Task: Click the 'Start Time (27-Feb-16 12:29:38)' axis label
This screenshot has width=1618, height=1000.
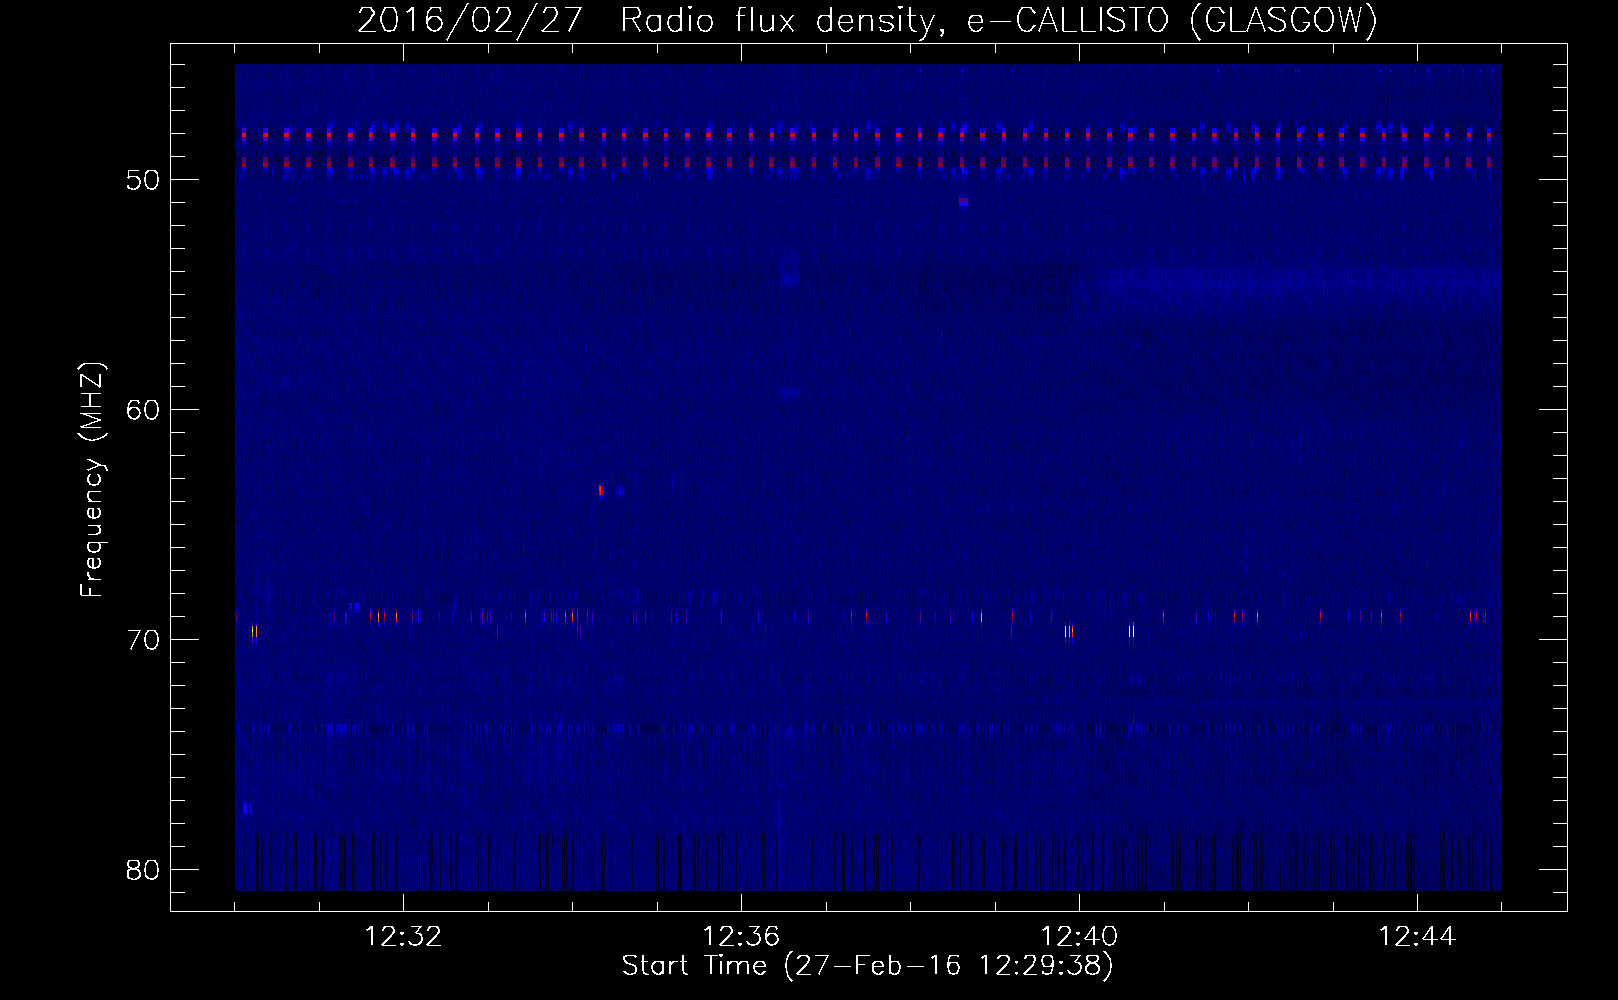Action: (x=867, y=966)
